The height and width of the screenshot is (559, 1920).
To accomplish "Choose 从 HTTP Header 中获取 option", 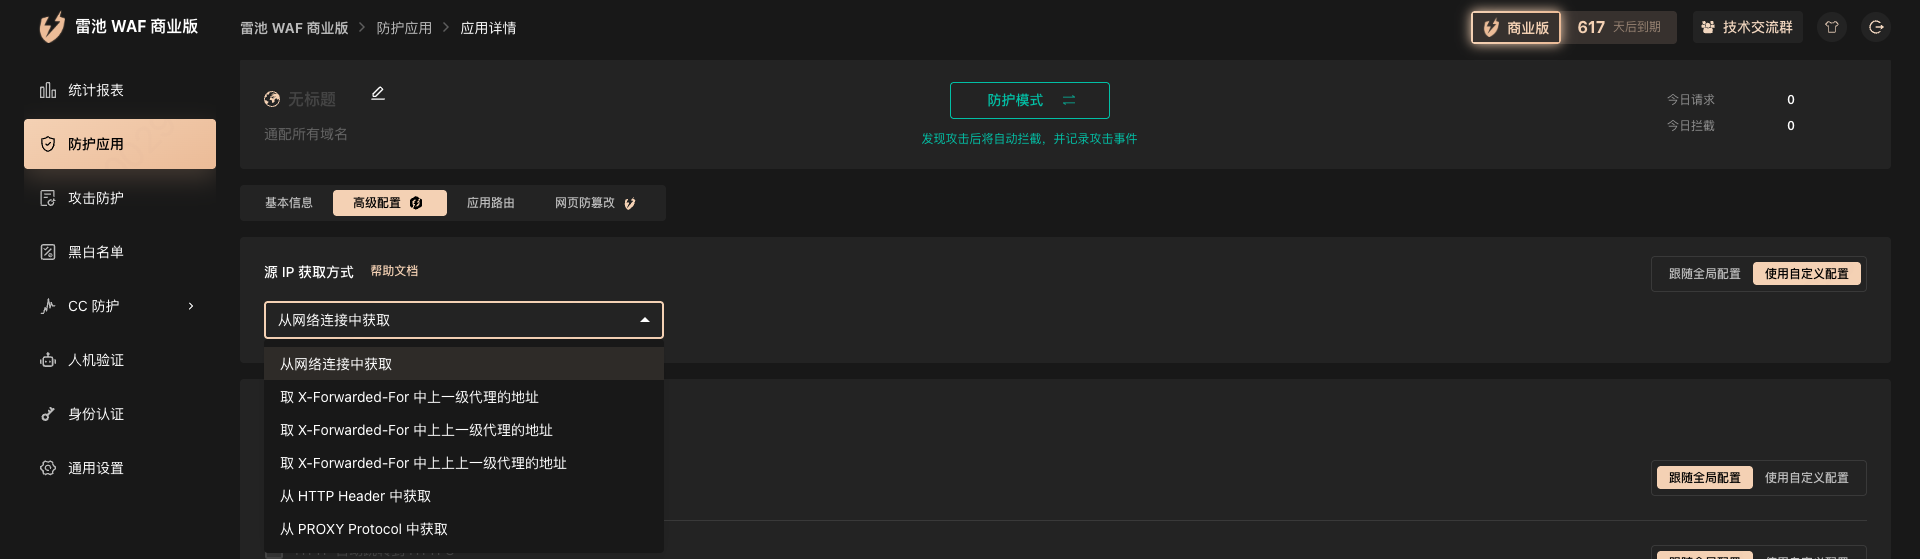I will [x=356, y=496].
